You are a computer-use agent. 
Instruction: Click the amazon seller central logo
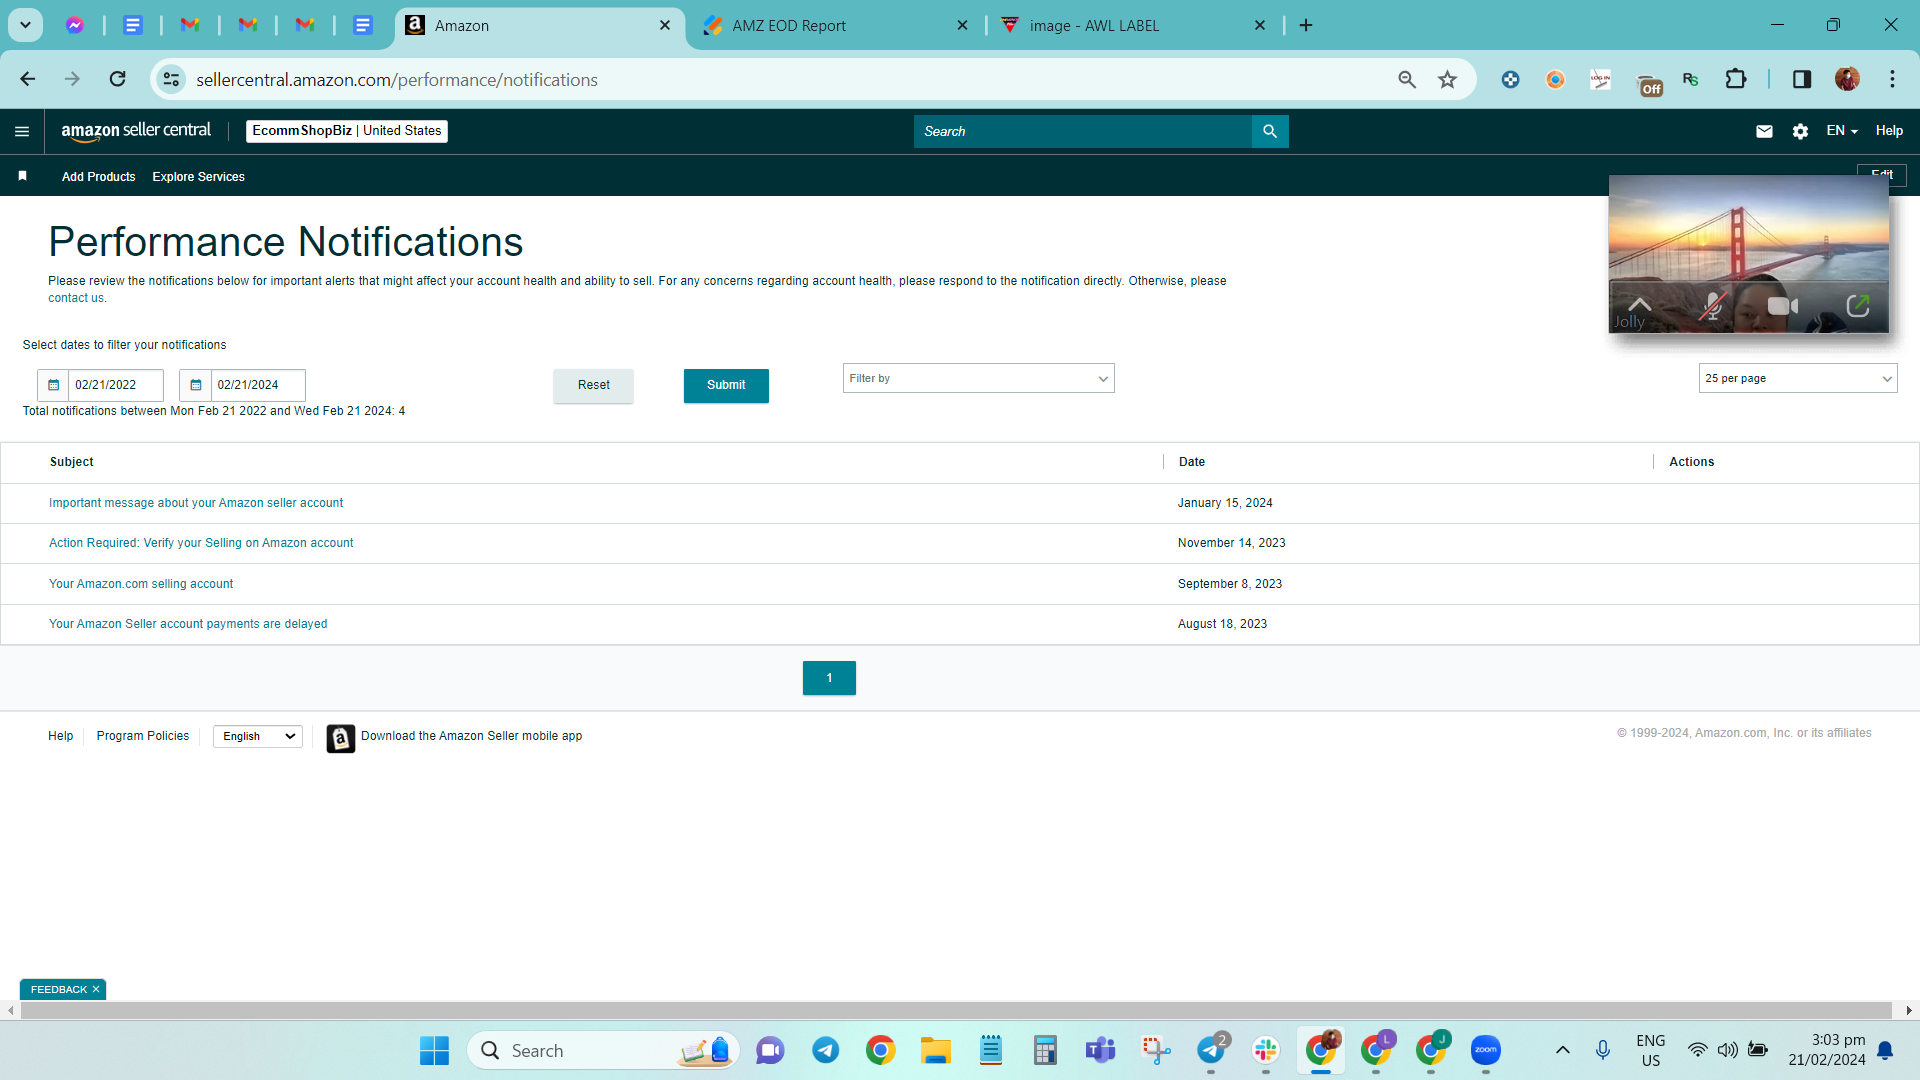136,131
